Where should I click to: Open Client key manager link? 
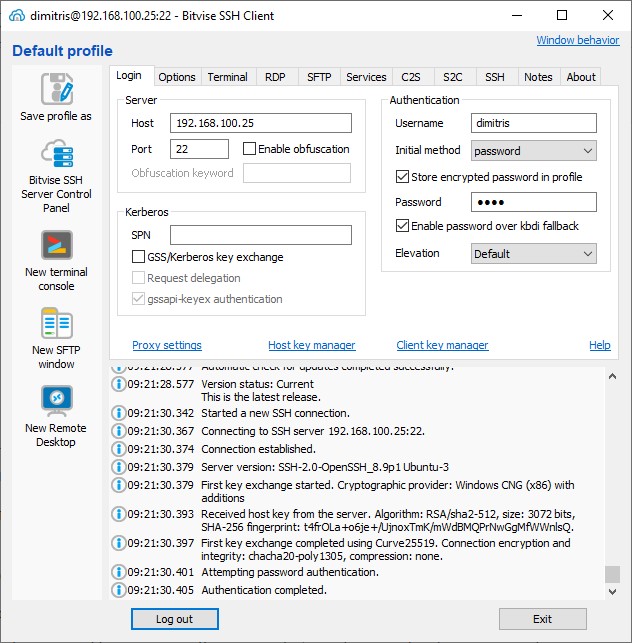442,345
